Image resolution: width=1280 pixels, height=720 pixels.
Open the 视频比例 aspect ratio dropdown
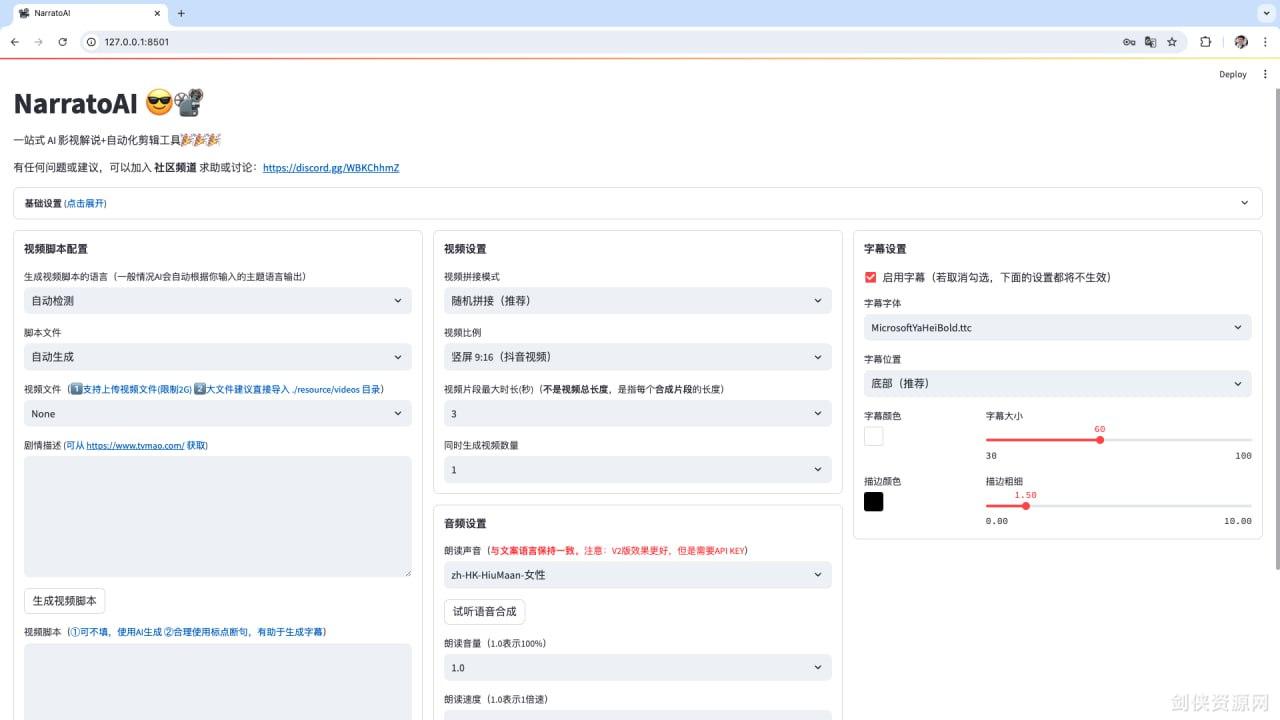636,356
